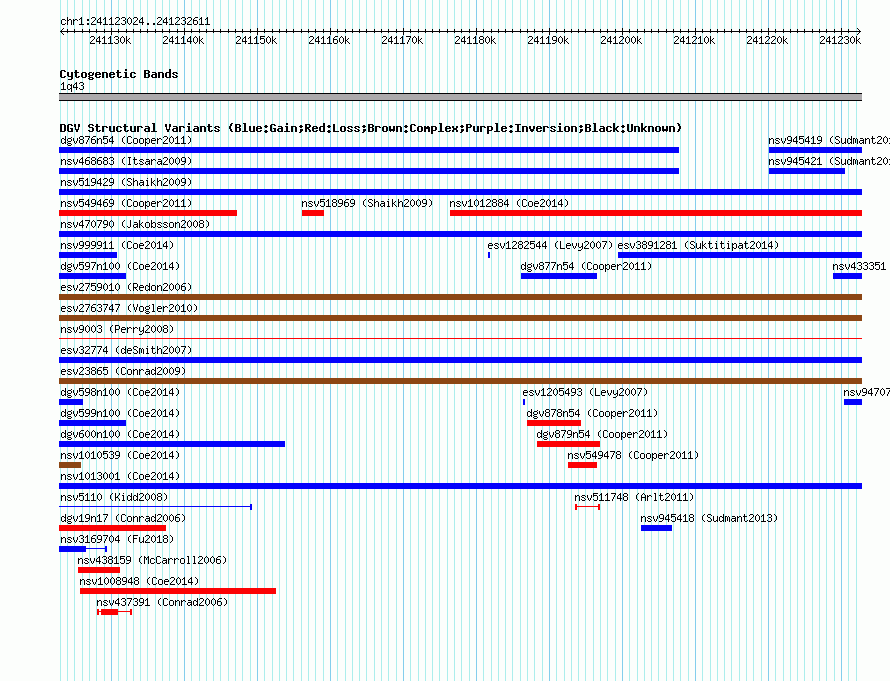
Task: Open nsv519429 (Shaikh2009) variant
Action: (460, 192)
